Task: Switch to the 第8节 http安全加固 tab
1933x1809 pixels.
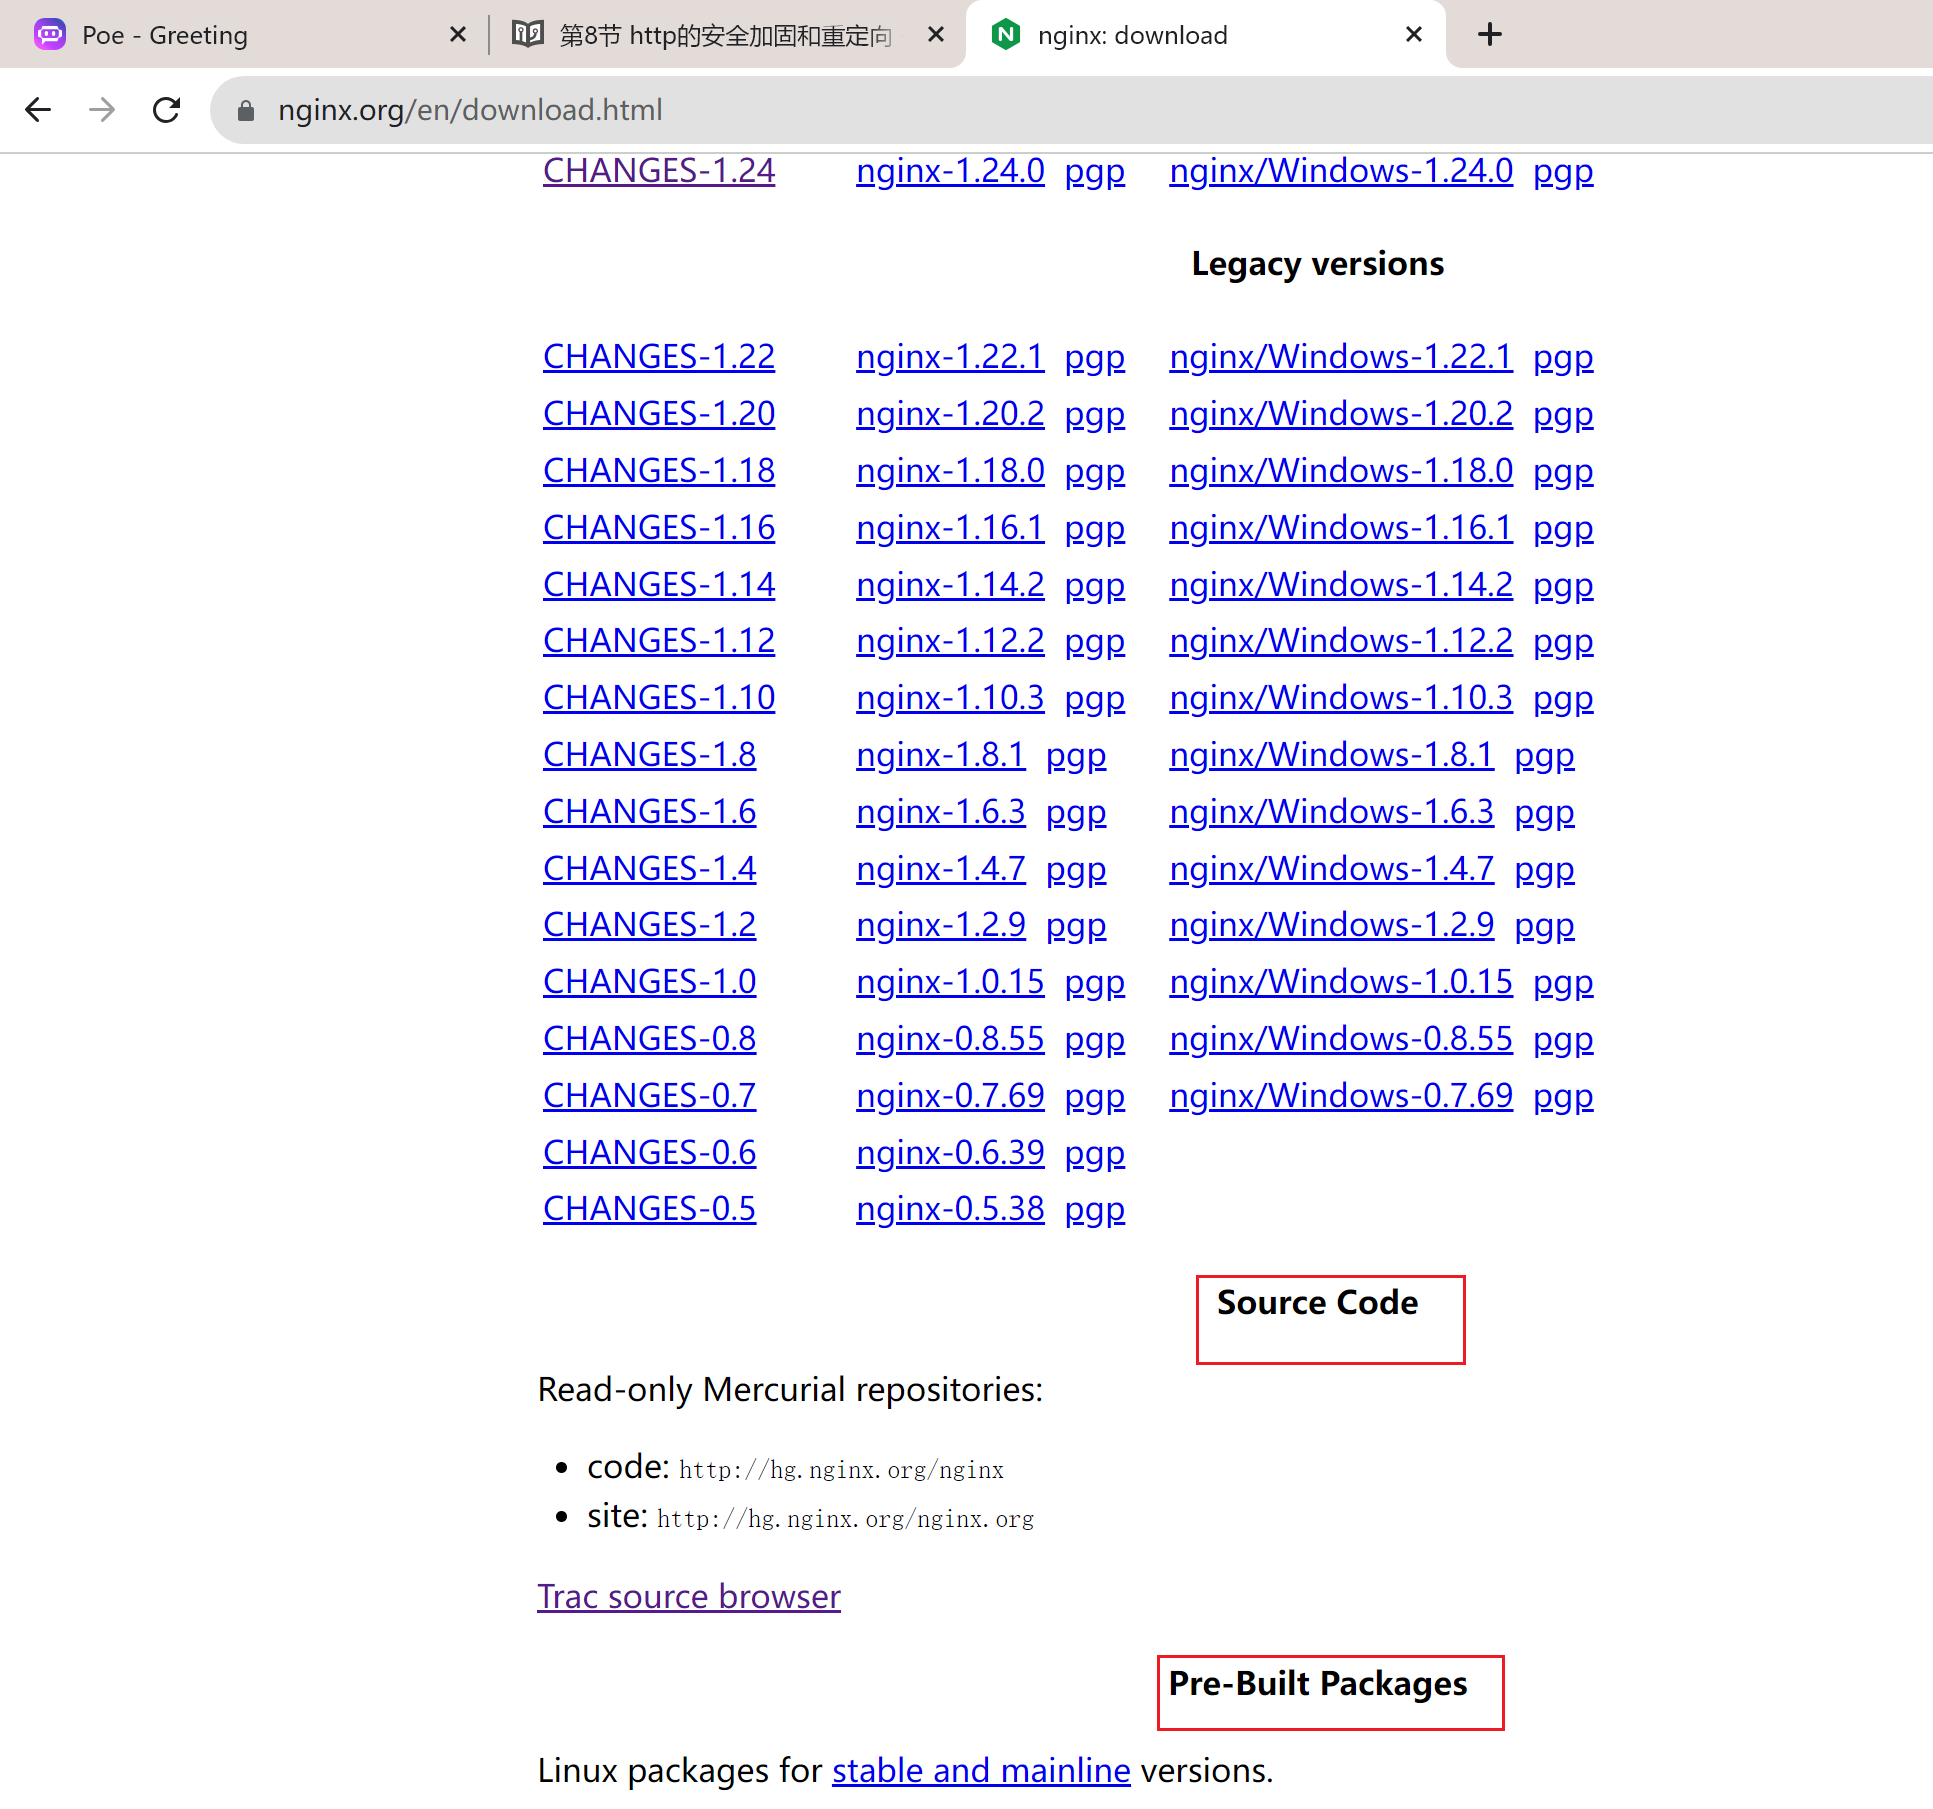Action: coord(724,35)
